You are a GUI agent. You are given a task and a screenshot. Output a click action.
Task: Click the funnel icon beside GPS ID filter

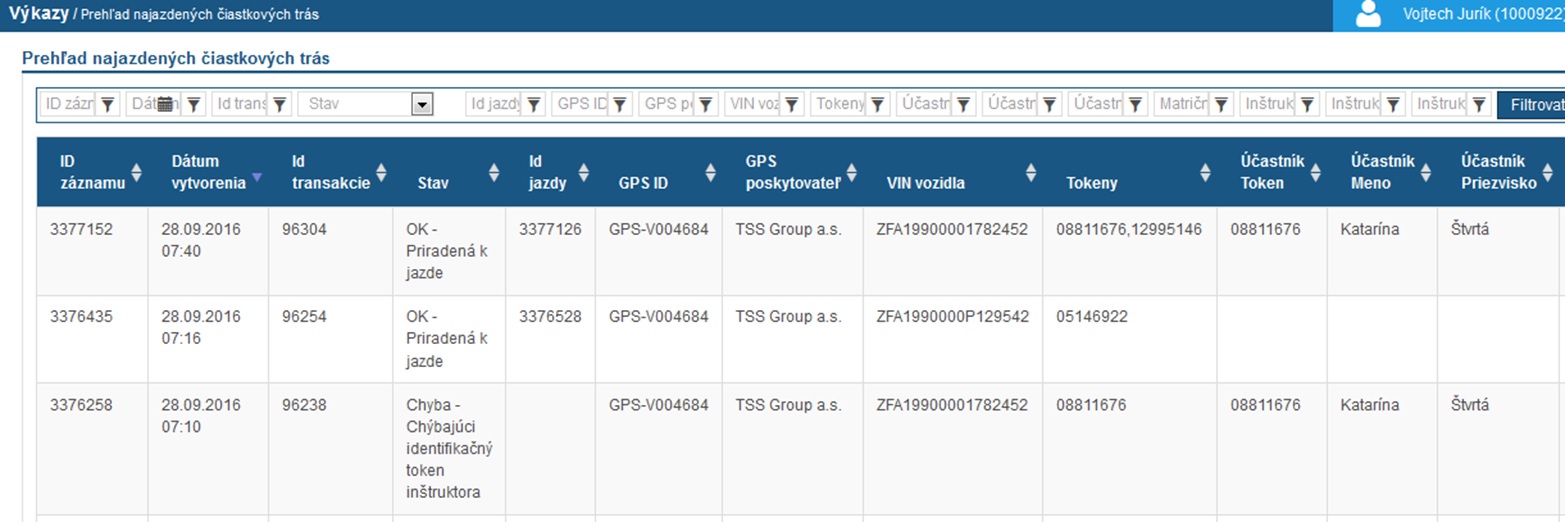(620, 104)
